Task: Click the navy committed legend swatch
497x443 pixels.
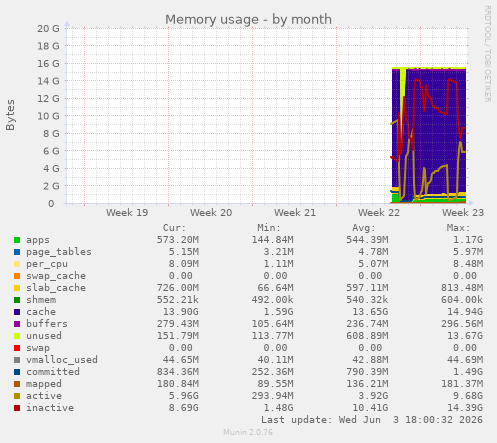Action: [17, 372]
